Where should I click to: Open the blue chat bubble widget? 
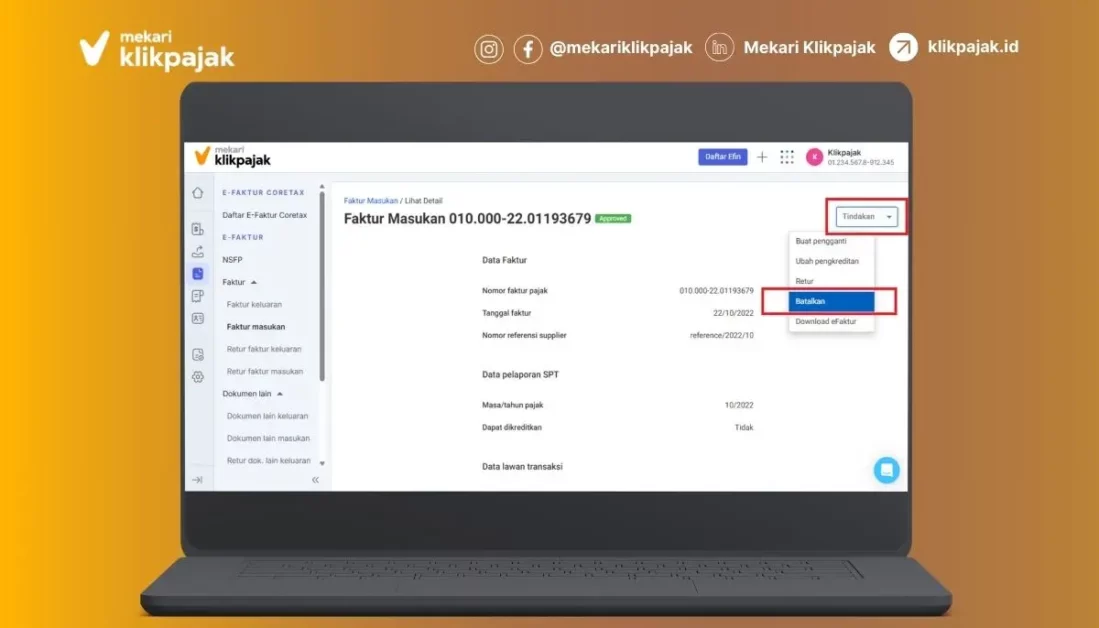click(x=887, y=470)
